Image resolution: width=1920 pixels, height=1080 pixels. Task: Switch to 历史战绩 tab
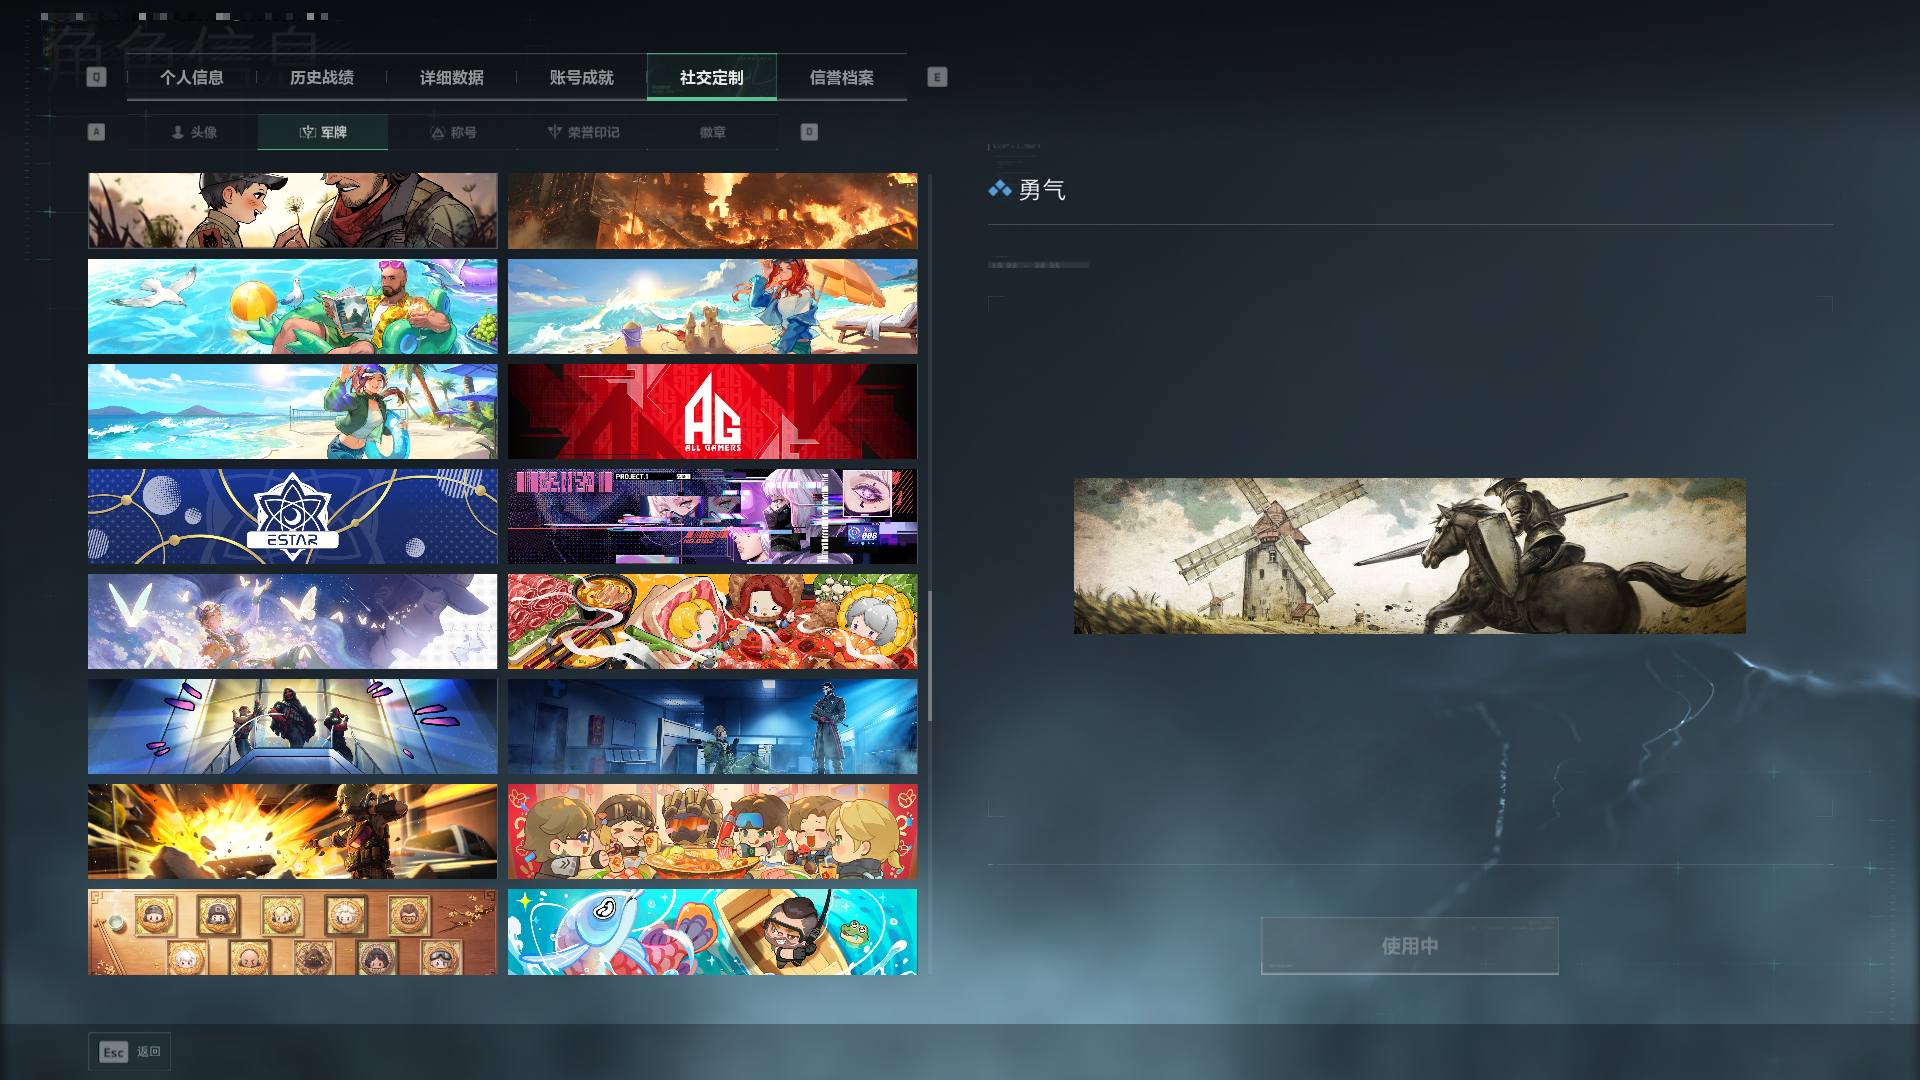tap(321, 77)
